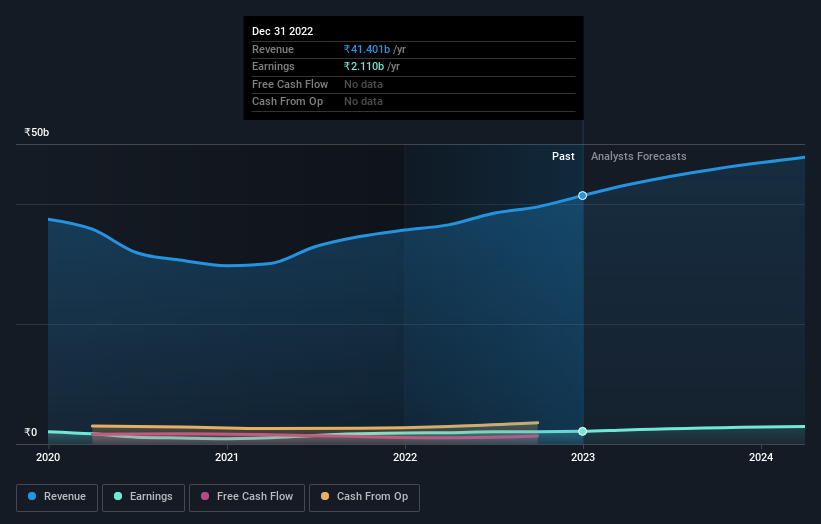The image size is (821, 524).
Task: Click the 'Past' label on chart
Action: (563, 156)
